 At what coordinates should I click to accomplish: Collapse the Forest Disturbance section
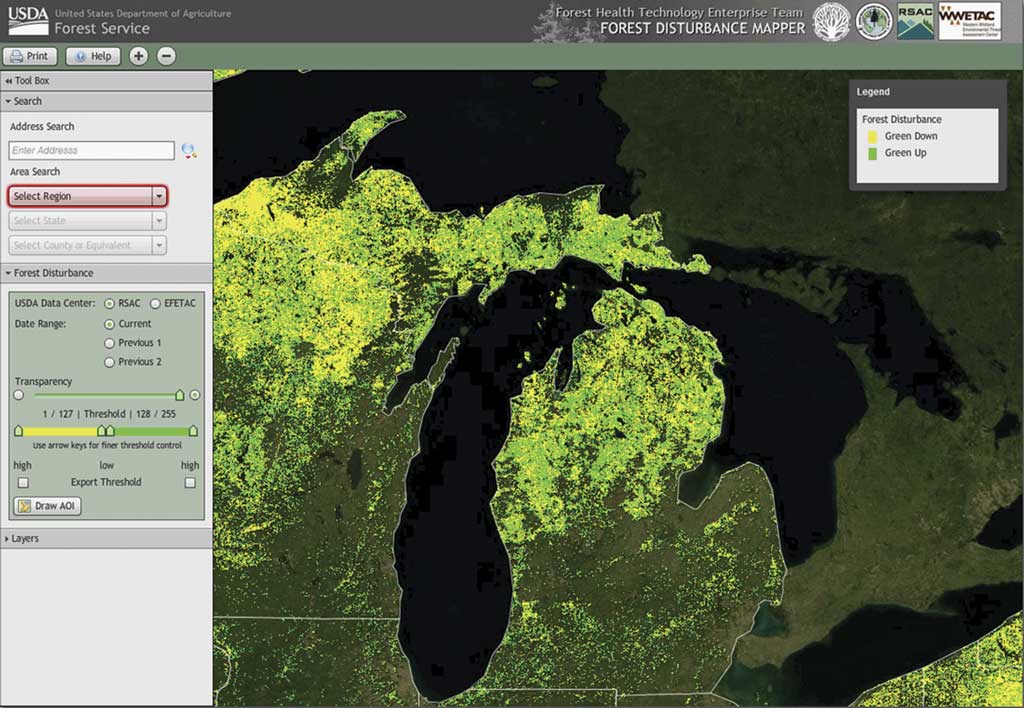(x=106, y=273)
